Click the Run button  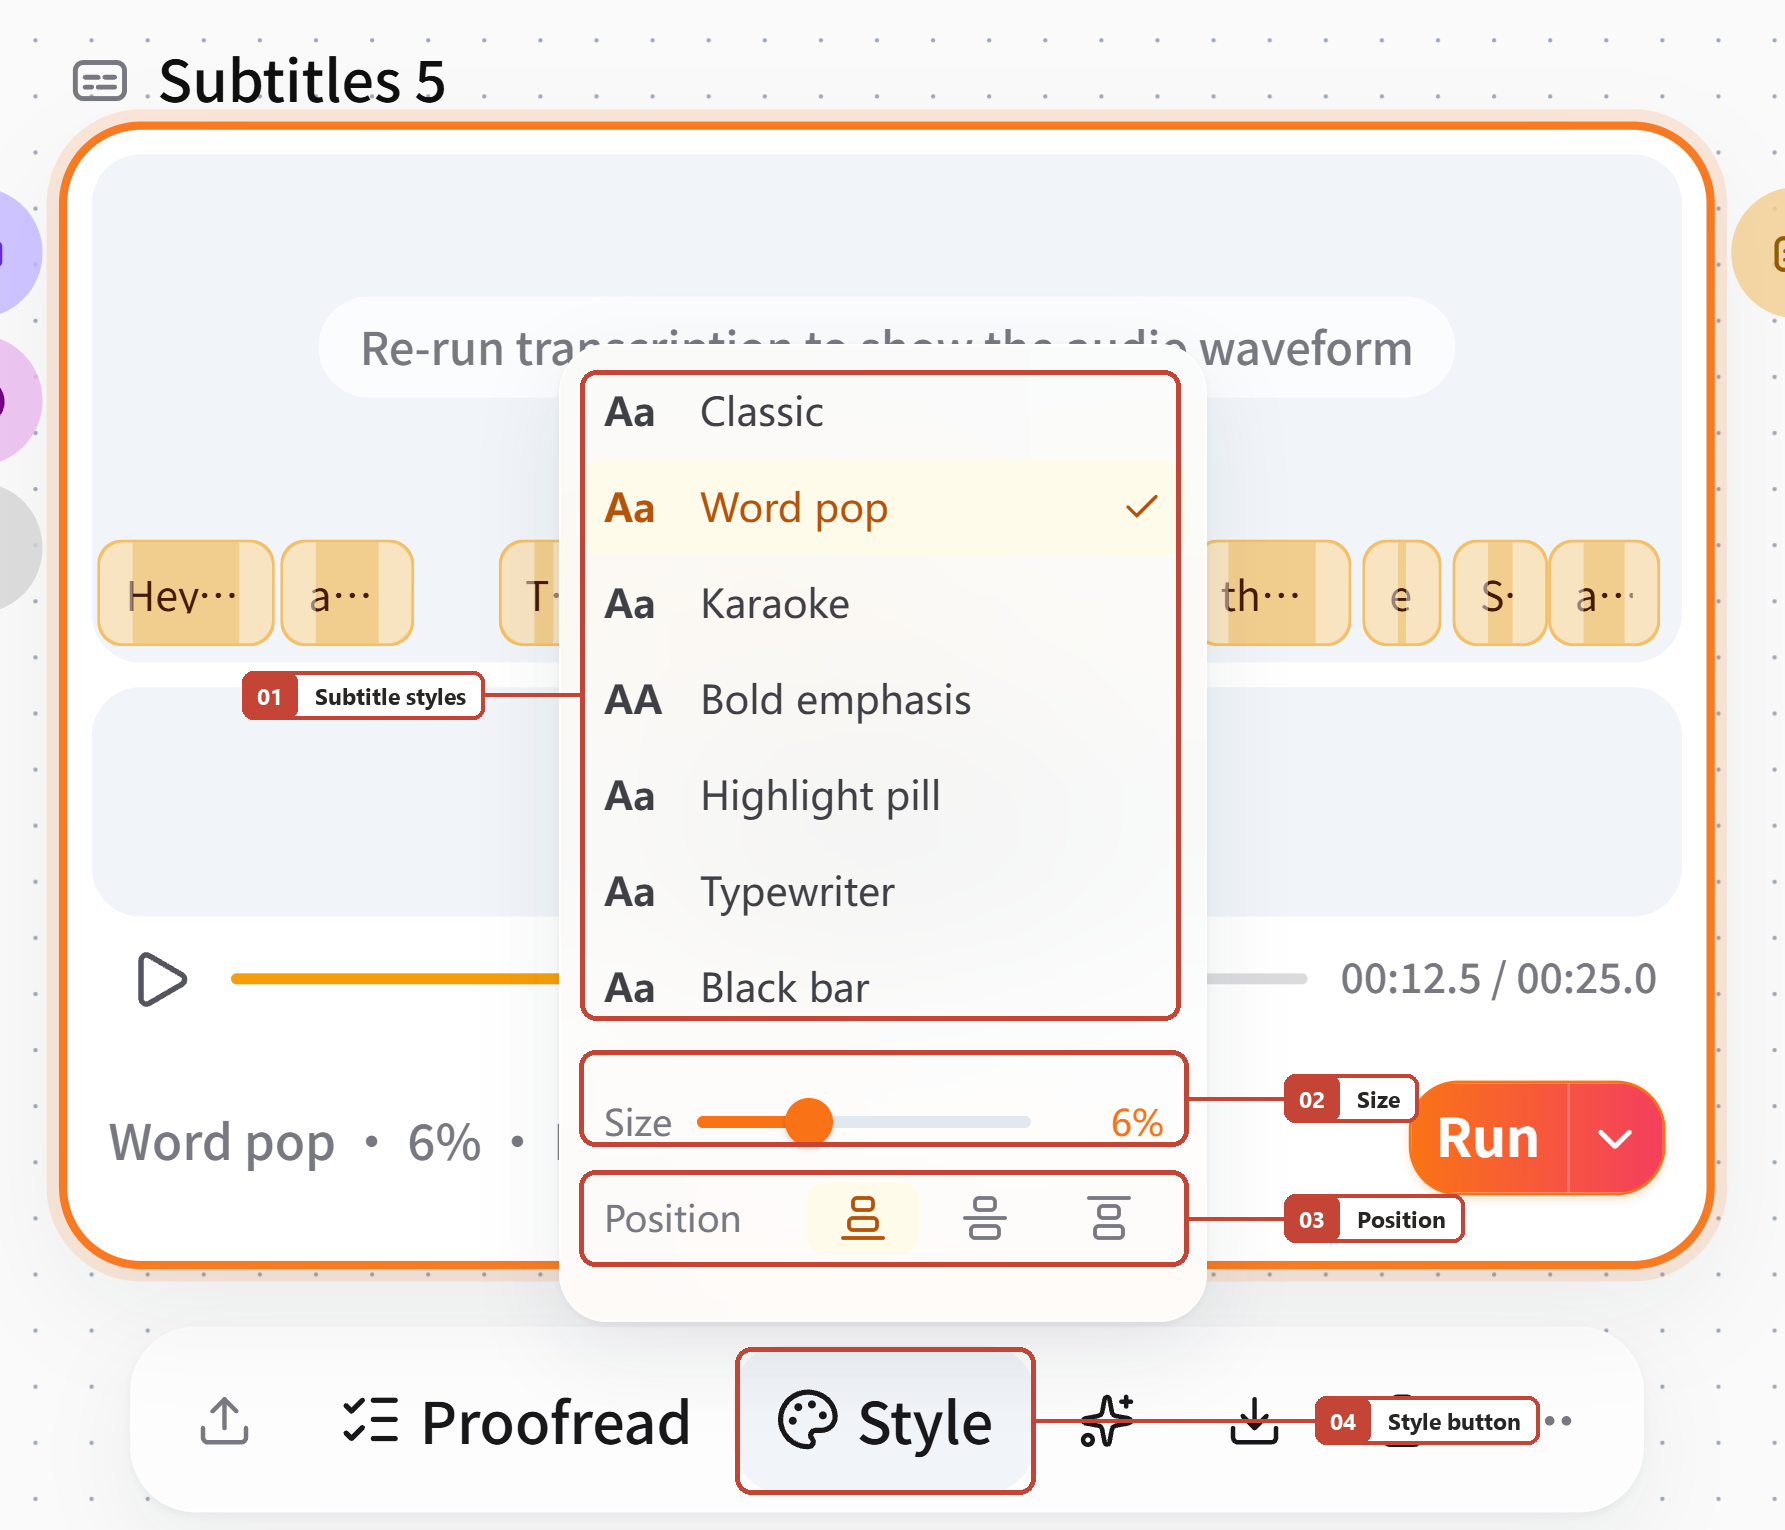point(1488,1138)
